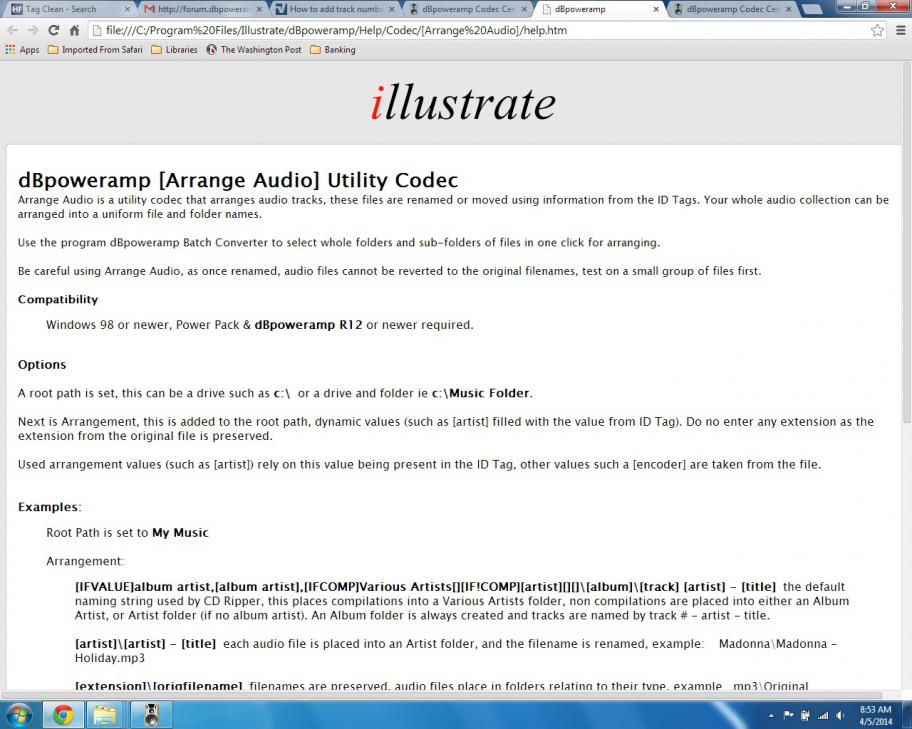Expand the Banking bookmarks folder
This screenshot has width=912, height=729.
(x=333, y=50)
